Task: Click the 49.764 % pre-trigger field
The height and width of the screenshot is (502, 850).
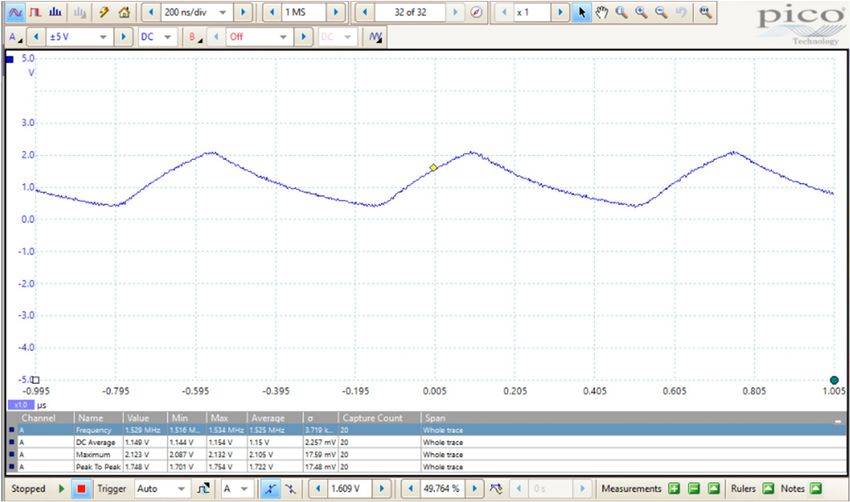Action: 442,488
